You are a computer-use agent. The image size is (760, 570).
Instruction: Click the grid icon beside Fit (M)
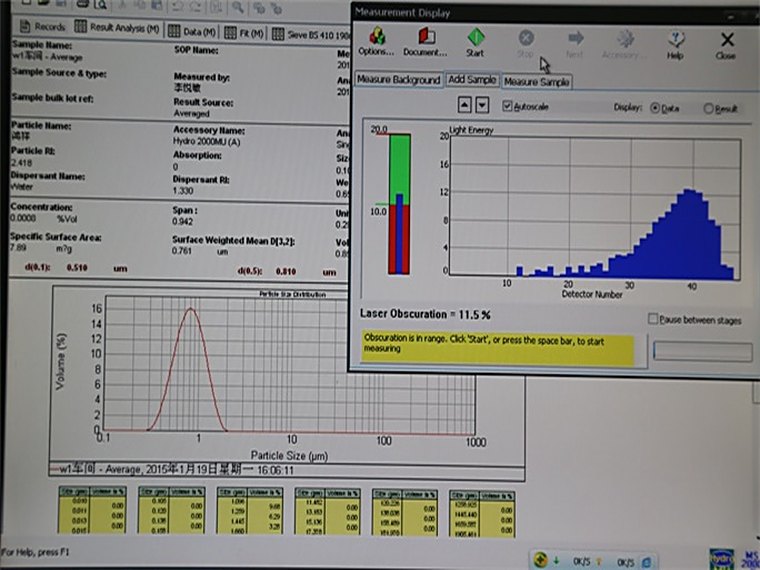pyautogui.click(x=231, y=33)
